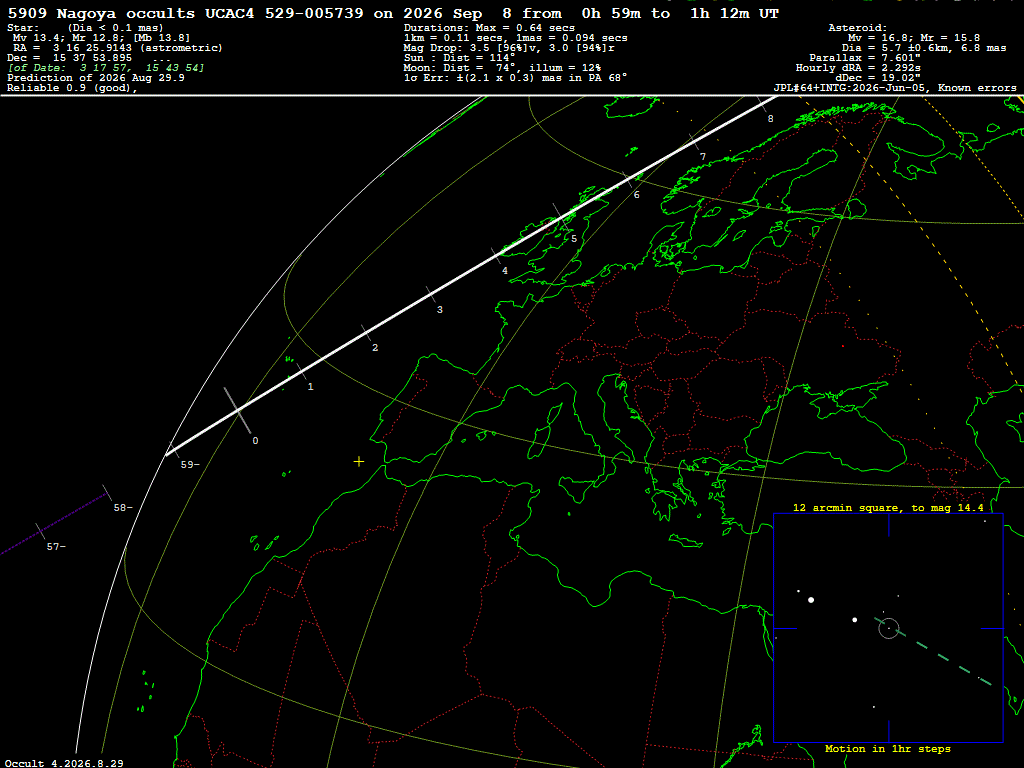Click the 'Motion in 1hr steps' label
The image size is (1024, 768).
(888, 748)
